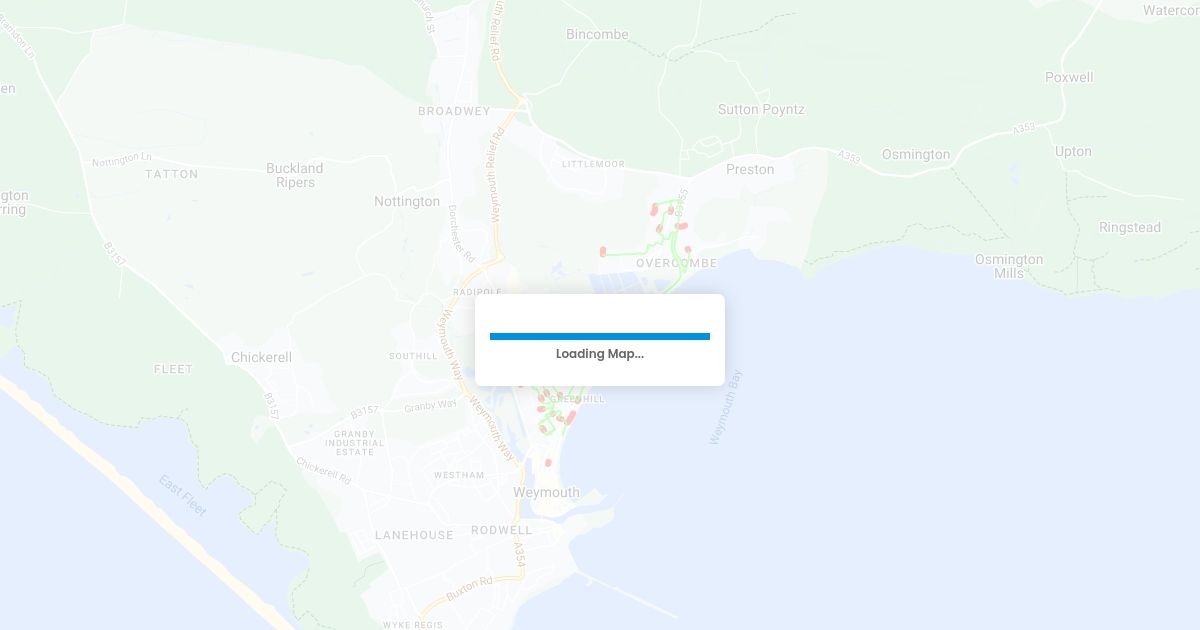Click the "Loading Map..." message text

click(x=600, y=354)
